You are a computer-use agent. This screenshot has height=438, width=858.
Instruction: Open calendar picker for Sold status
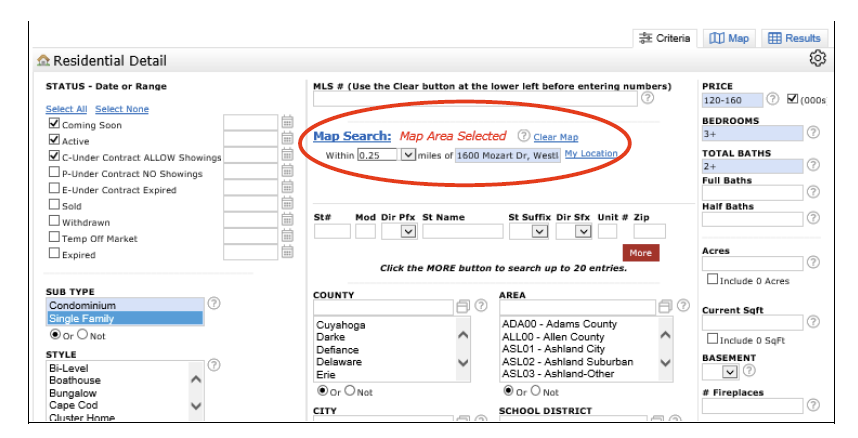287,204
